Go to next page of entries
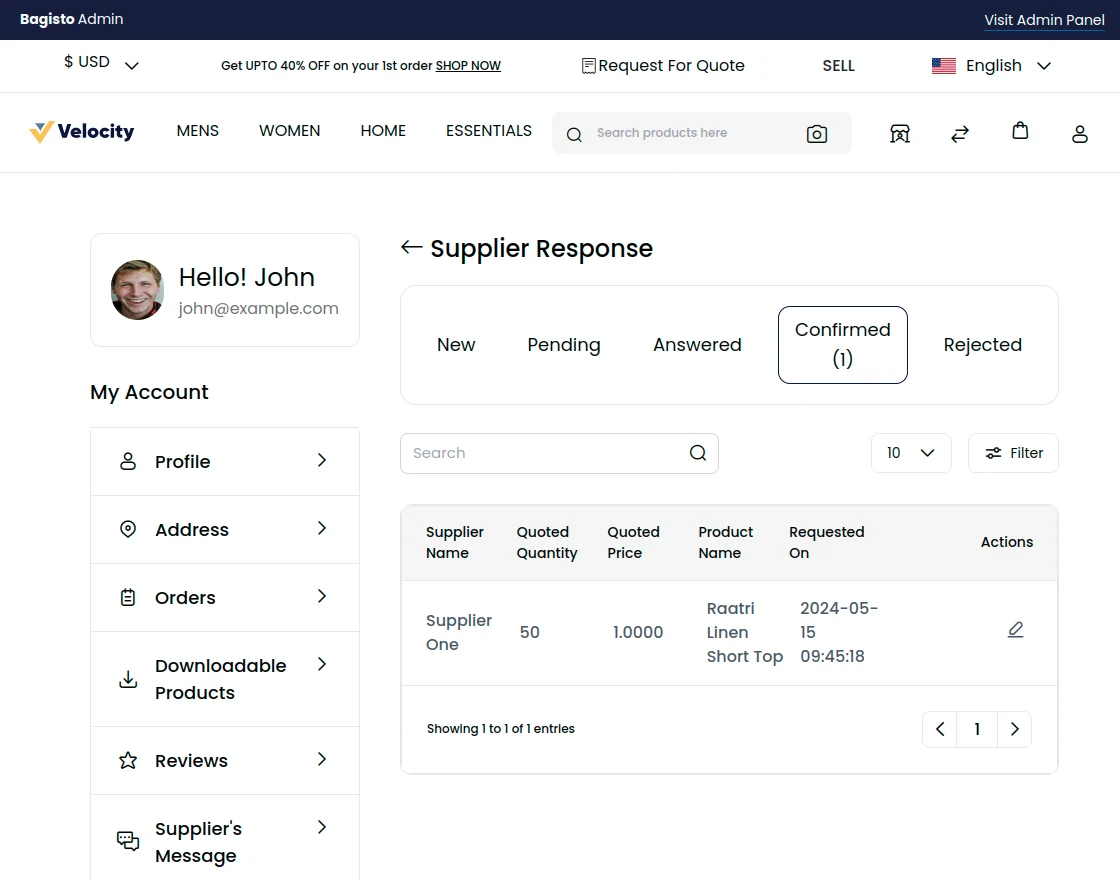The width and height of the screenshot is (1120, 880). coord(1014,729)
